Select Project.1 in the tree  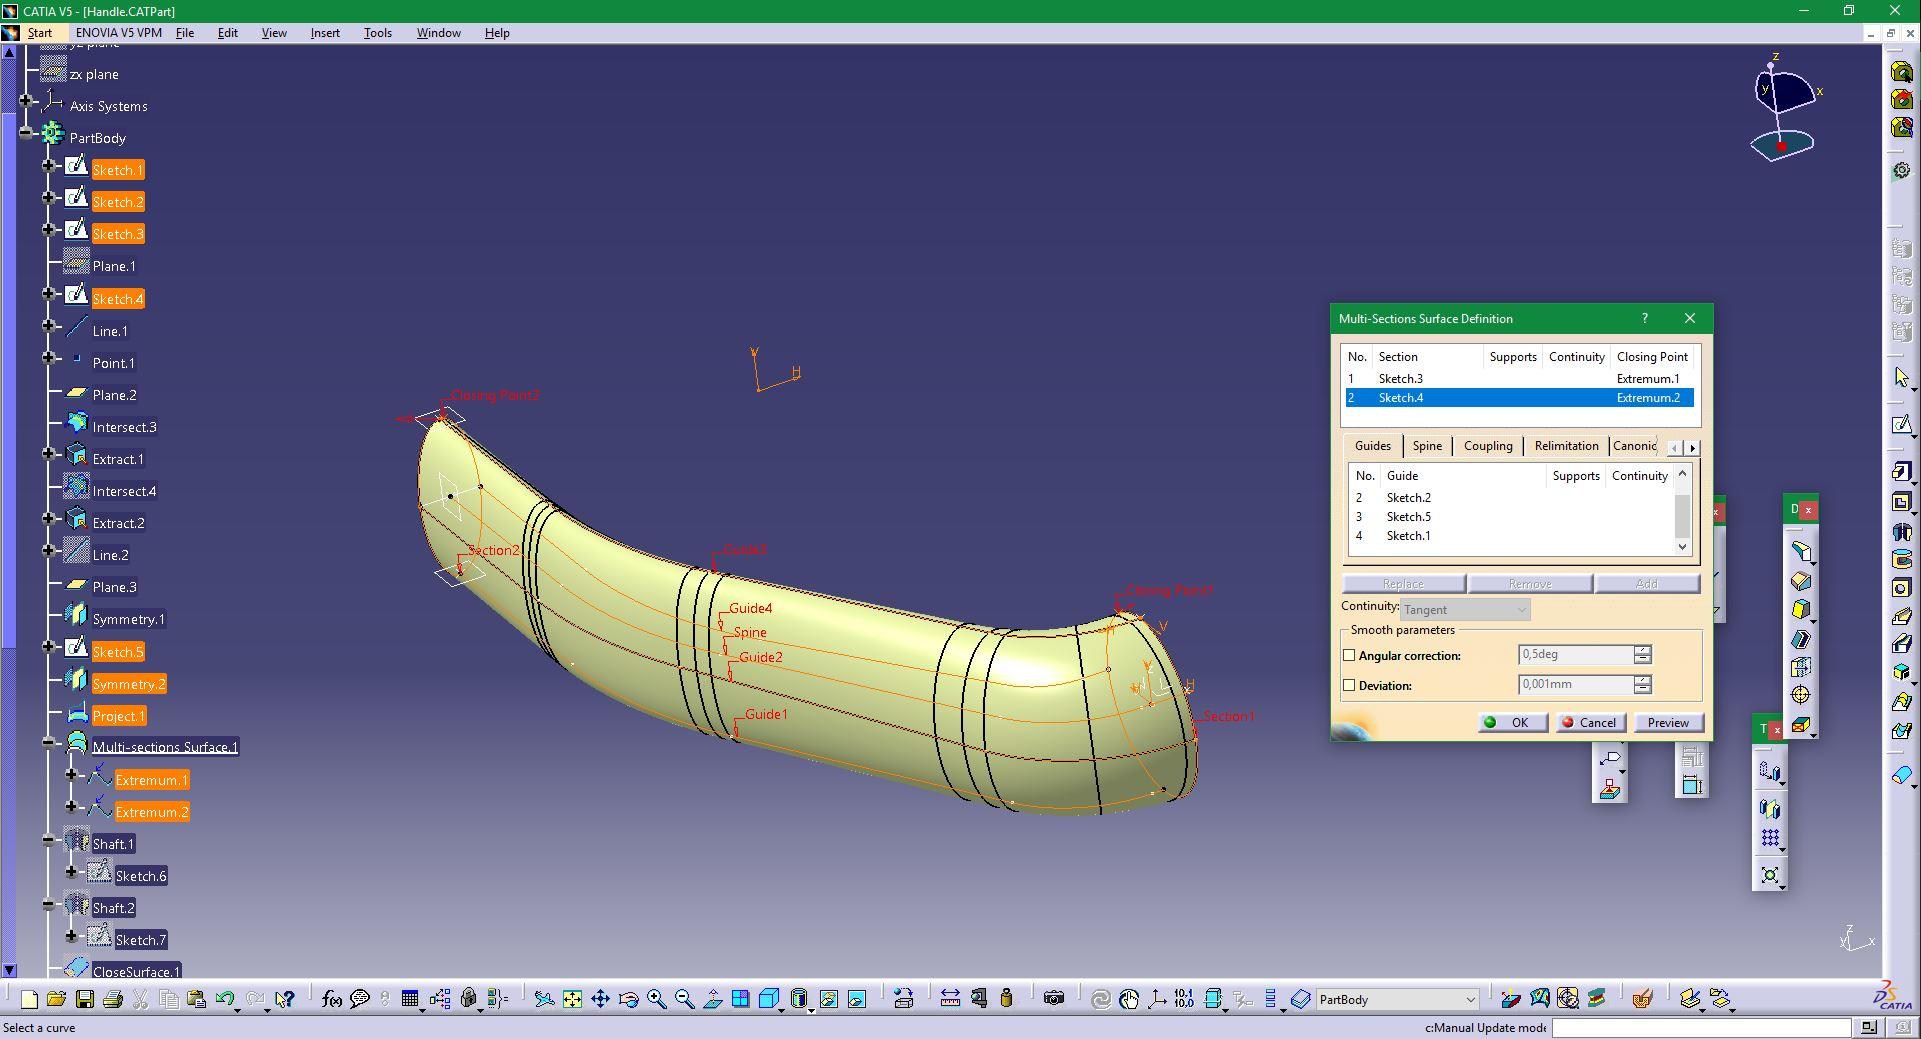[119, 716]
